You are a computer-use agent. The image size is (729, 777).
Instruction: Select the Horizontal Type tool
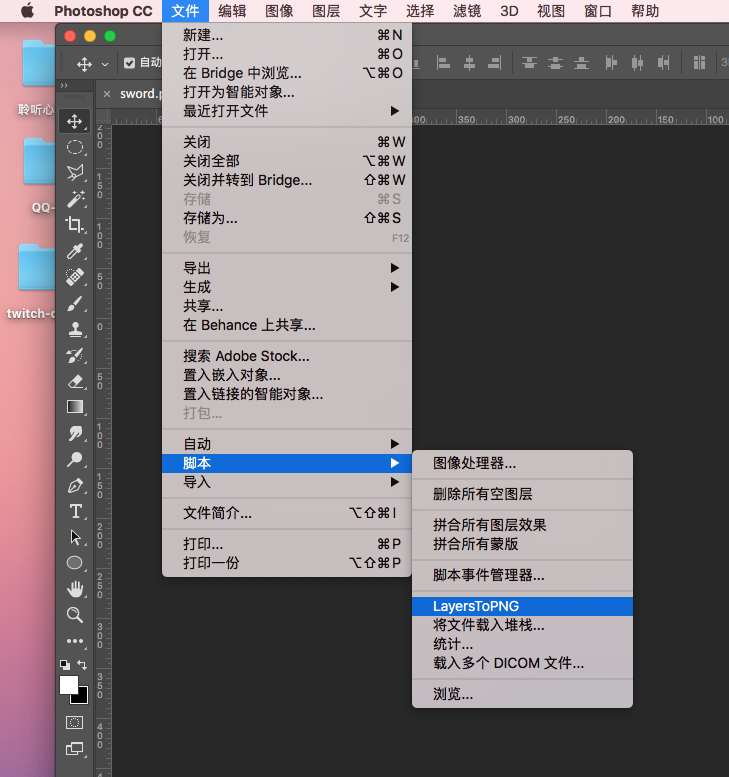(75, 511)
